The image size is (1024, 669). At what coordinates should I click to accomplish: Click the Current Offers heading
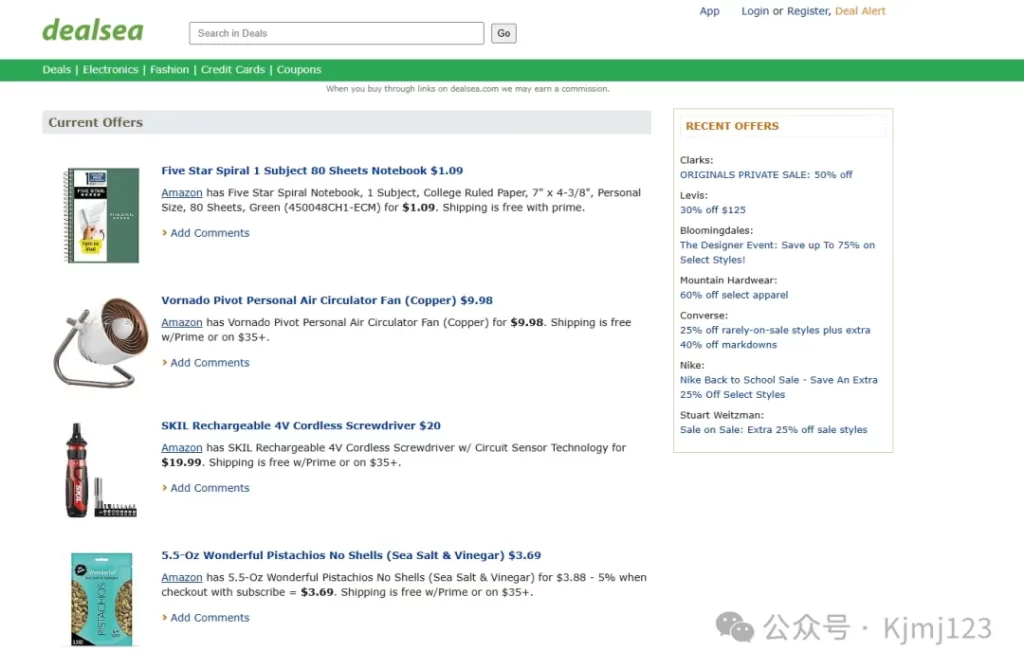[95, 123]
